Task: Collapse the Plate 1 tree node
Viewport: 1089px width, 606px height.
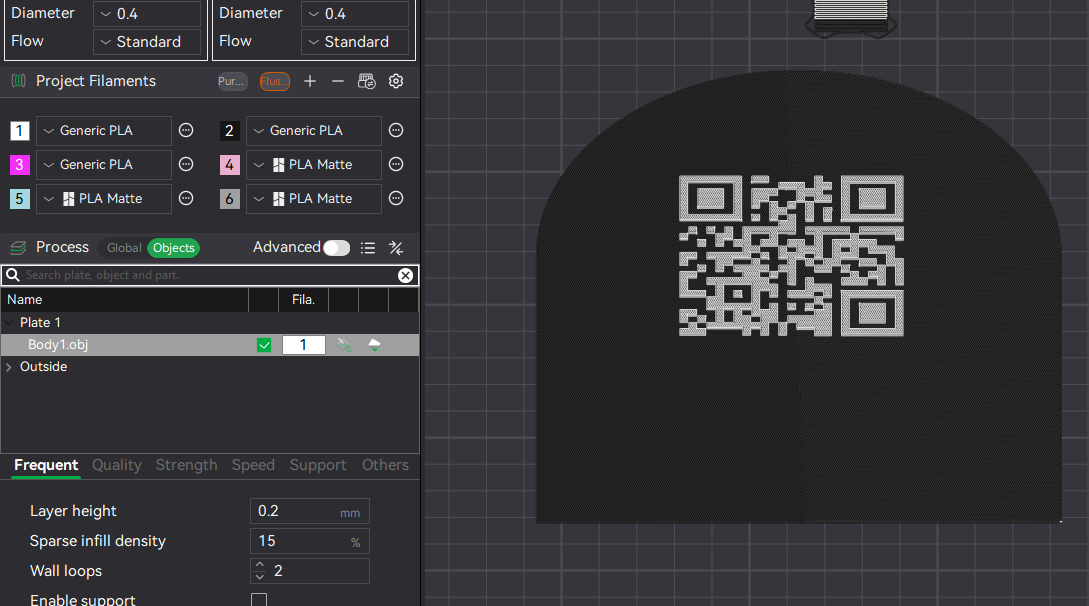Action: pyautogui.click(x=9, y=323)
